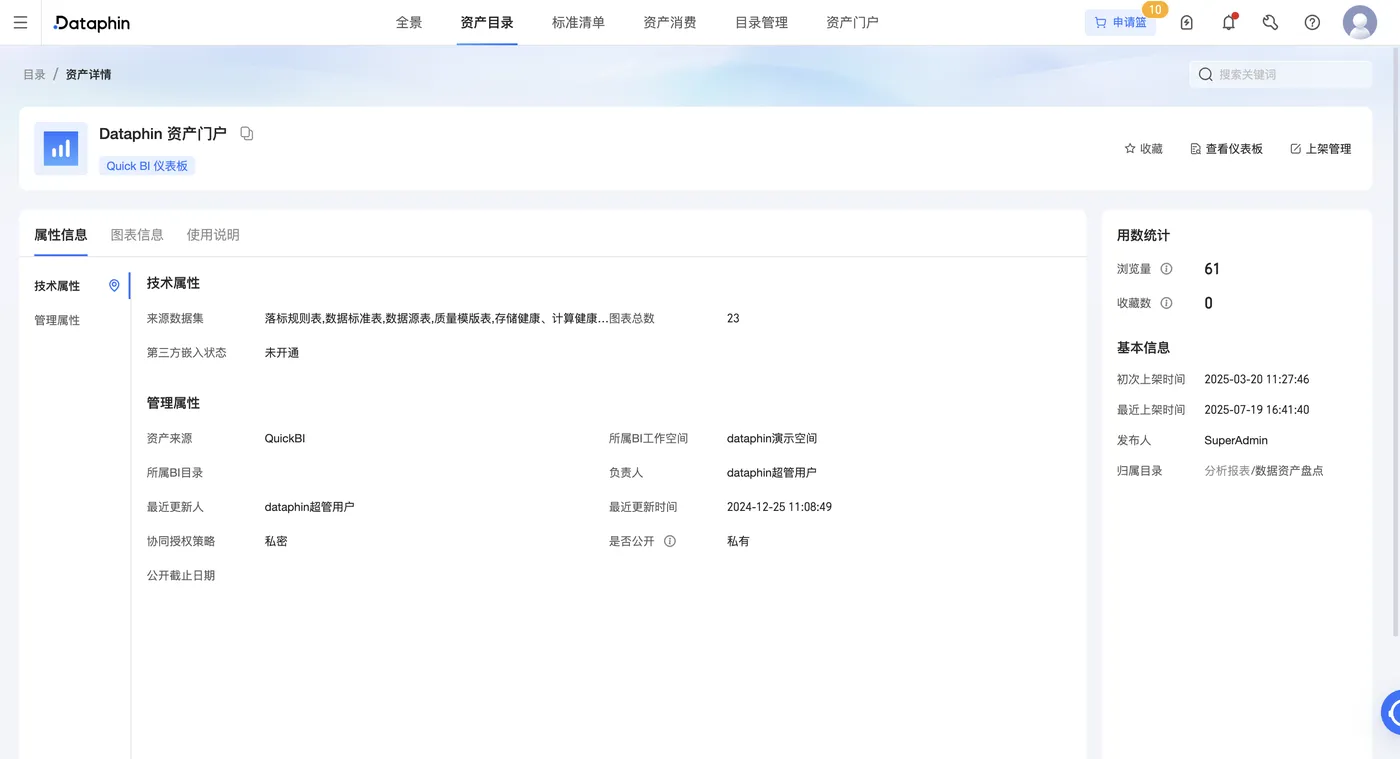Click the Dataphin logo

(x=92, y=22)
